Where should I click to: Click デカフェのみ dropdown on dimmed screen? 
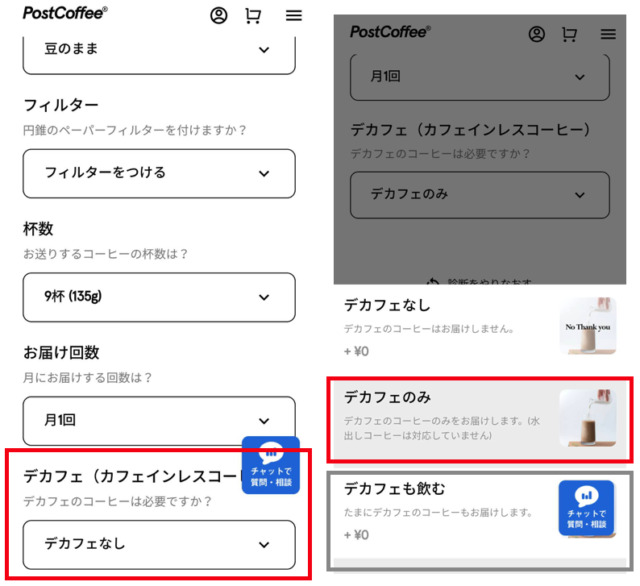(x=480, y=195)
